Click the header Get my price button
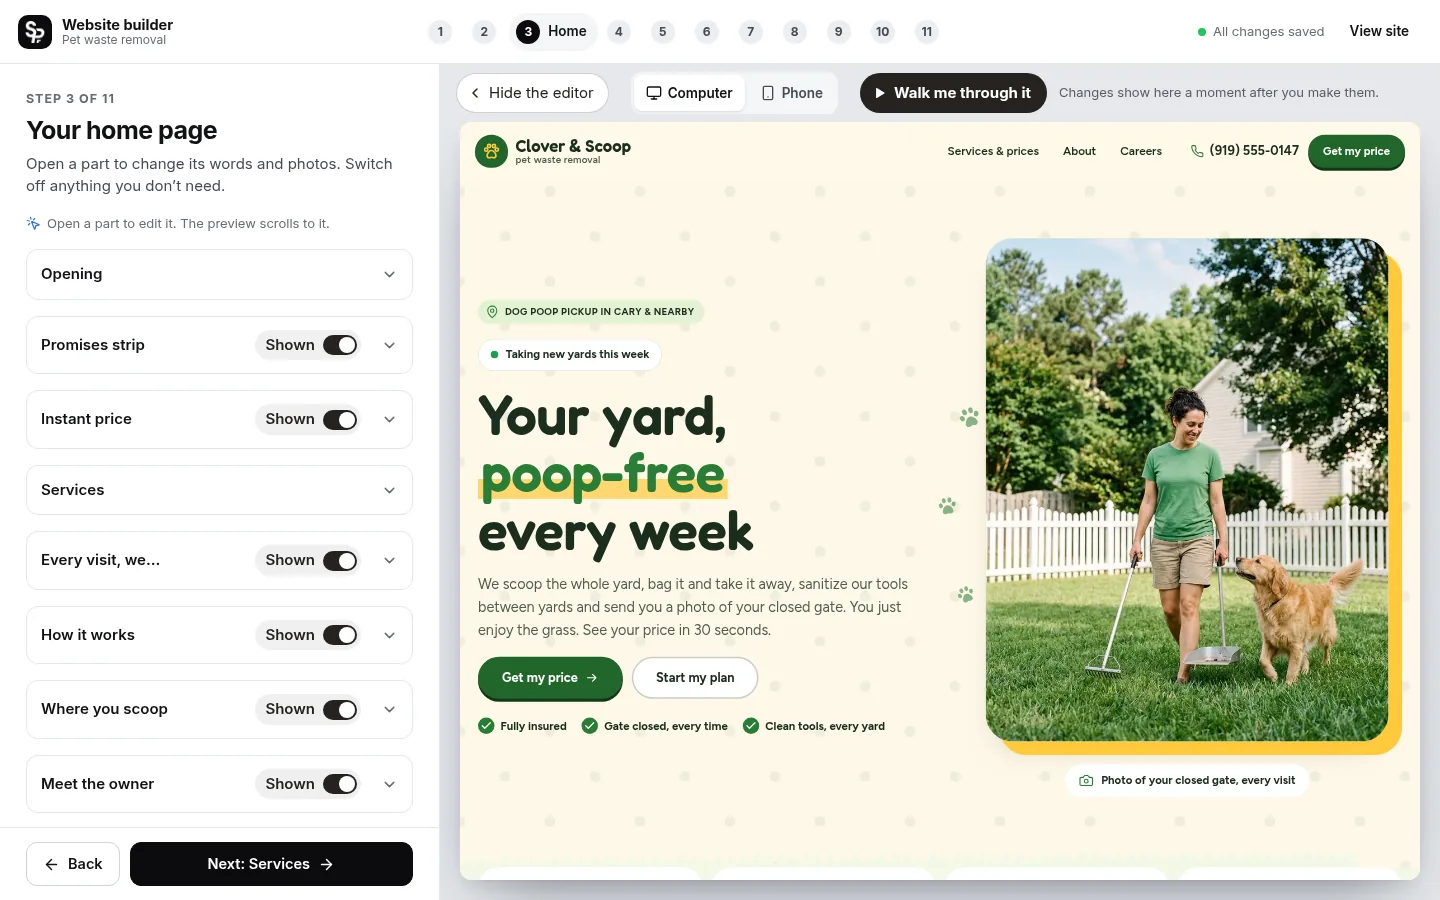This screenshot has height=900, width=1440. 1356,152
